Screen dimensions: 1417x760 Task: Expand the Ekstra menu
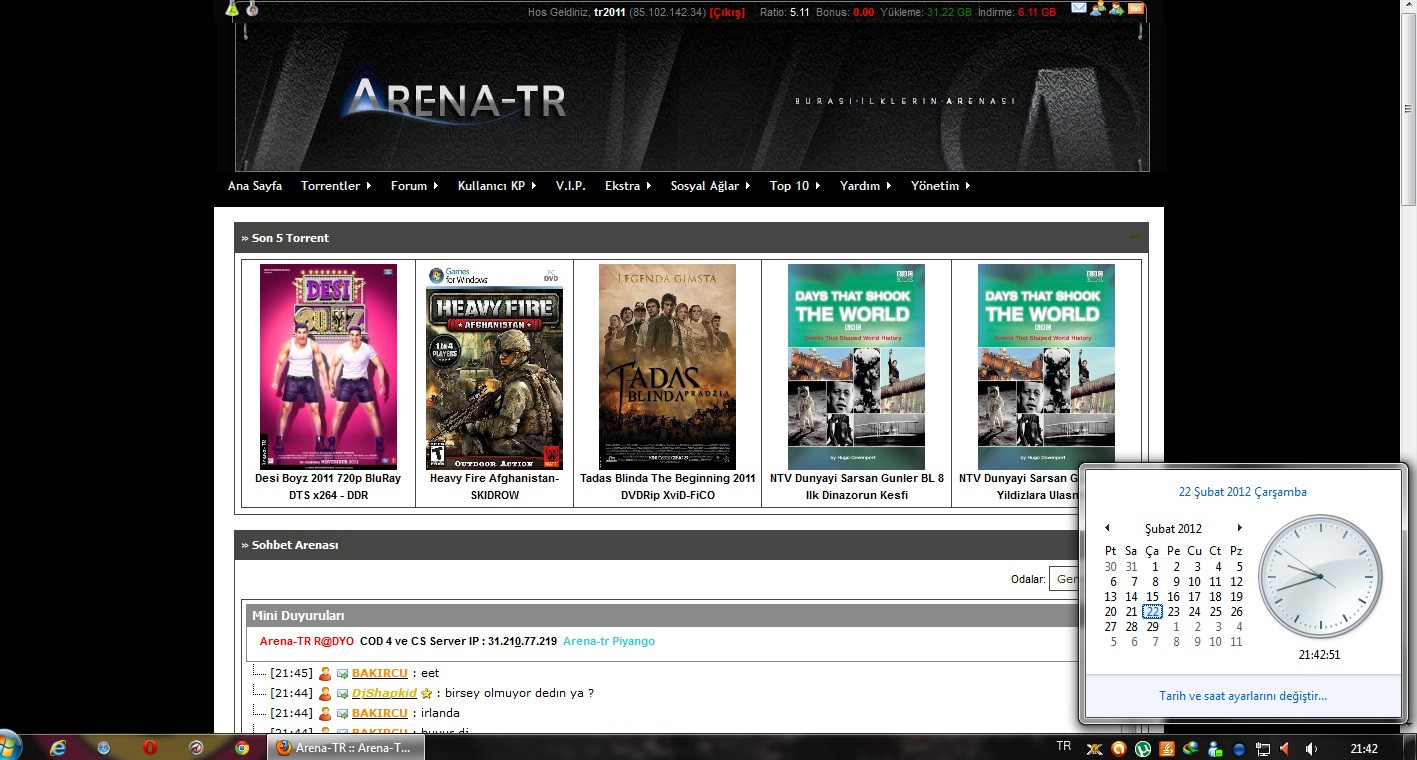(628, 186)
